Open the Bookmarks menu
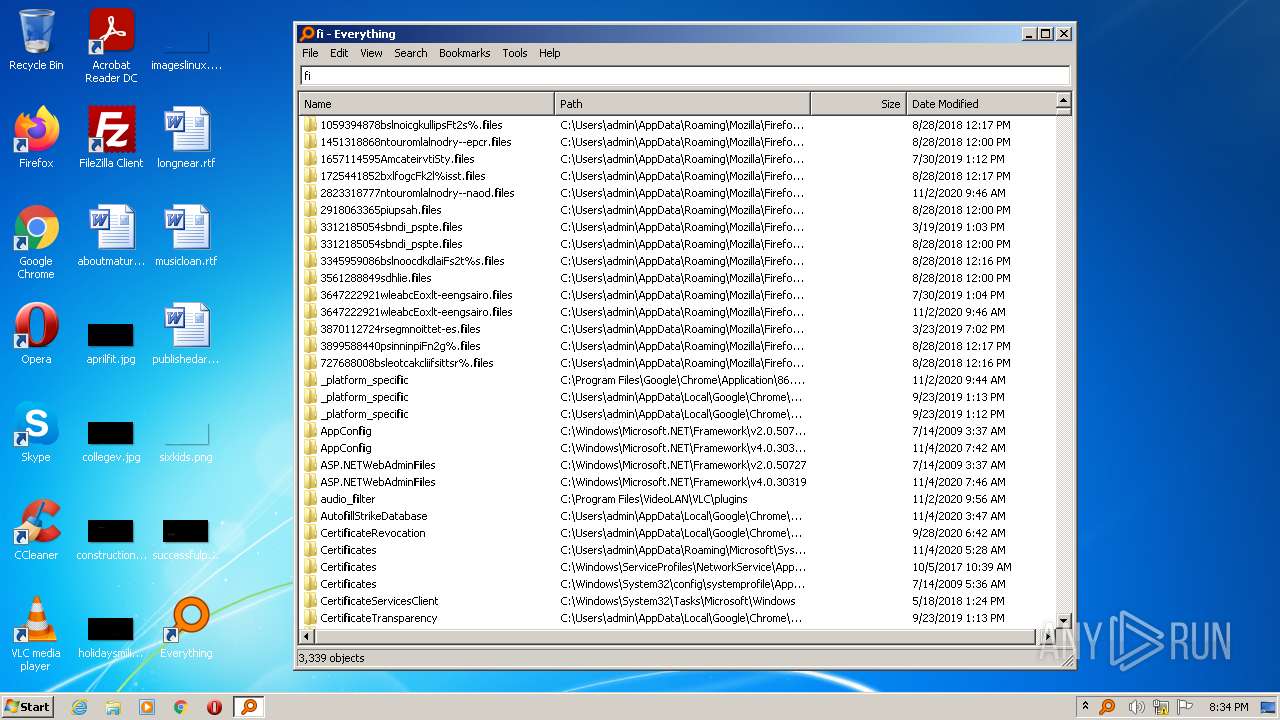This screenshot has width=1280, height=720. click(x=465, y=53)
